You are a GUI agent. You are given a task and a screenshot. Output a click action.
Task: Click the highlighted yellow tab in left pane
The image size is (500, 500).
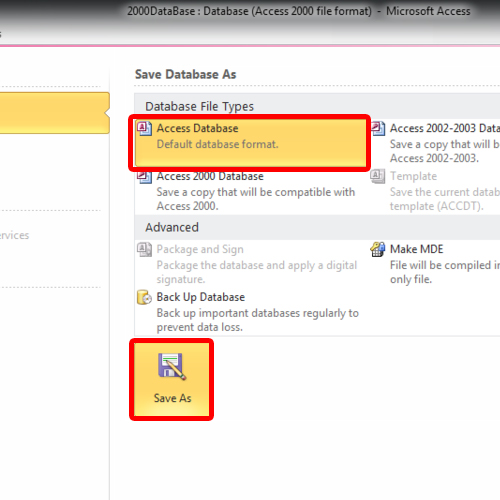[55, 113]
